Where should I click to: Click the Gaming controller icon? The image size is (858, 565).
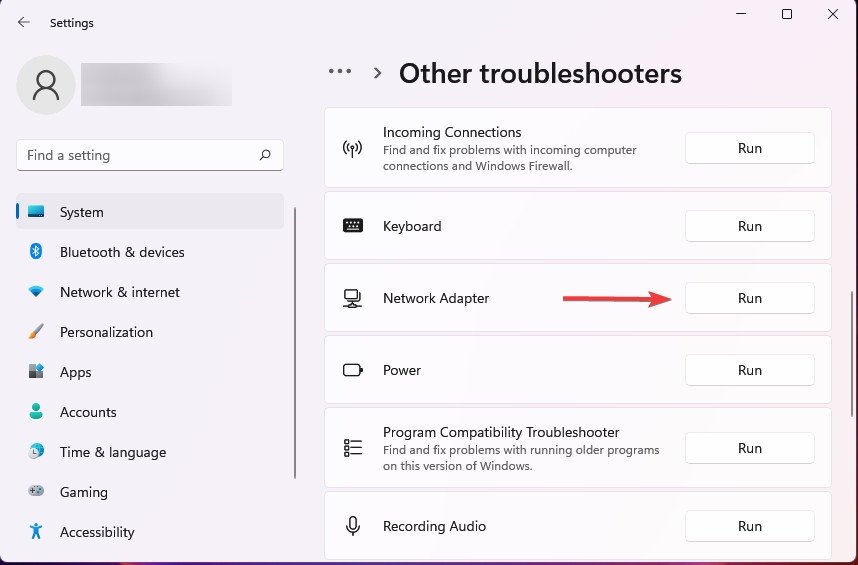tap(36, 491)
